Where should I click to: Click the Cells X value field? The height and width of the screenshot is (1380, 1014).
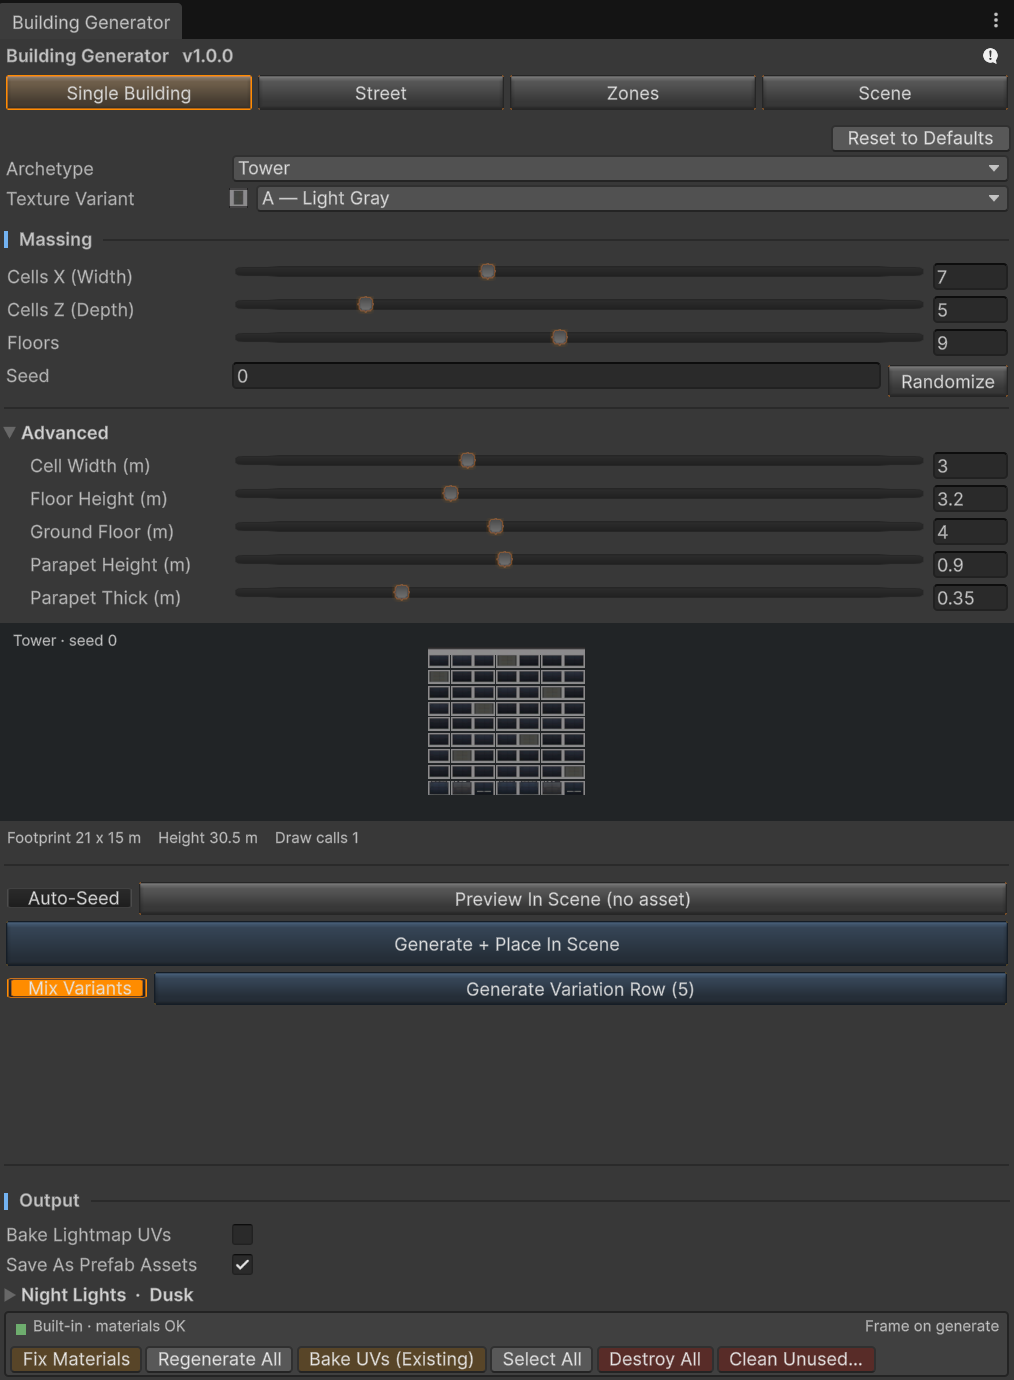tap(970, 277)
